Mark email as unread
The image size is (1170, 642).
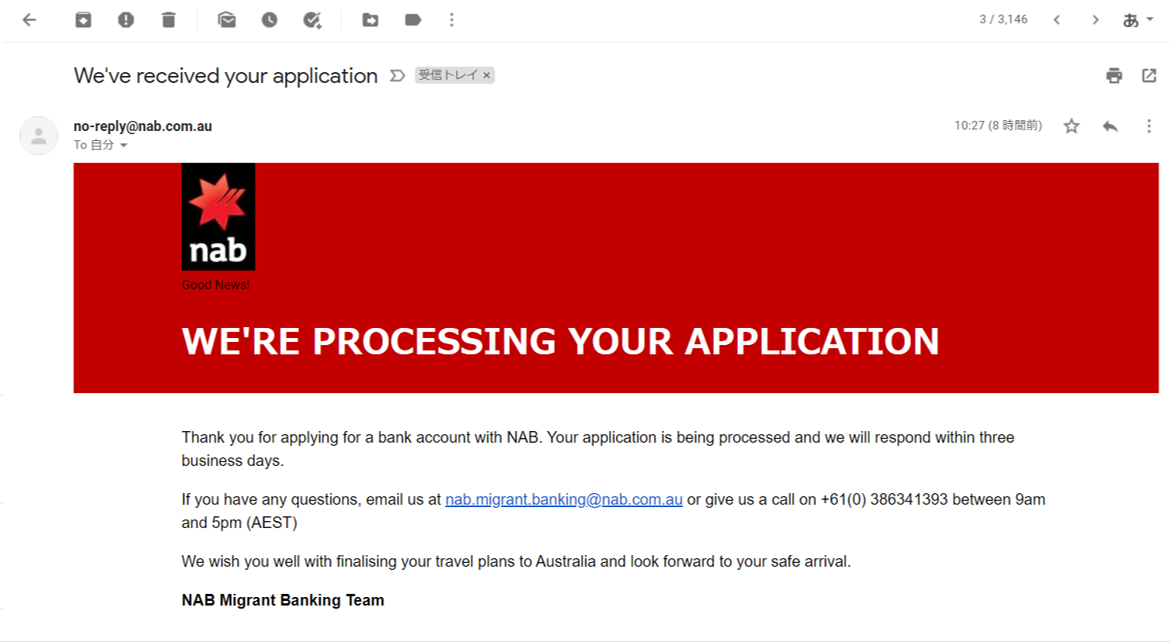[227, 20]
